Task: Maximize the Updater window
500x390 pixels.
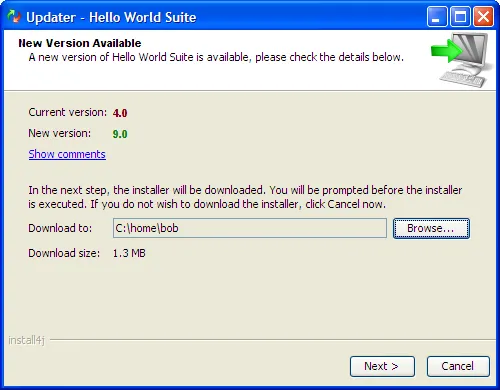Action: (x=460, y=16)
